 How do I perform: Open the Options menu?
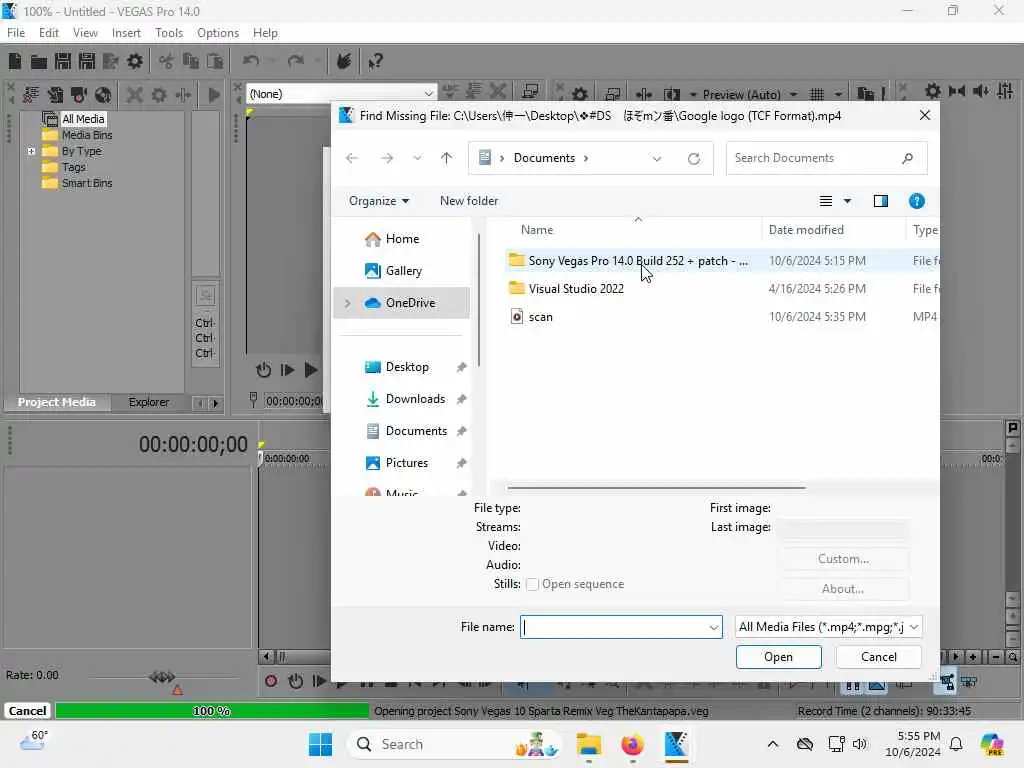(218, 33)
